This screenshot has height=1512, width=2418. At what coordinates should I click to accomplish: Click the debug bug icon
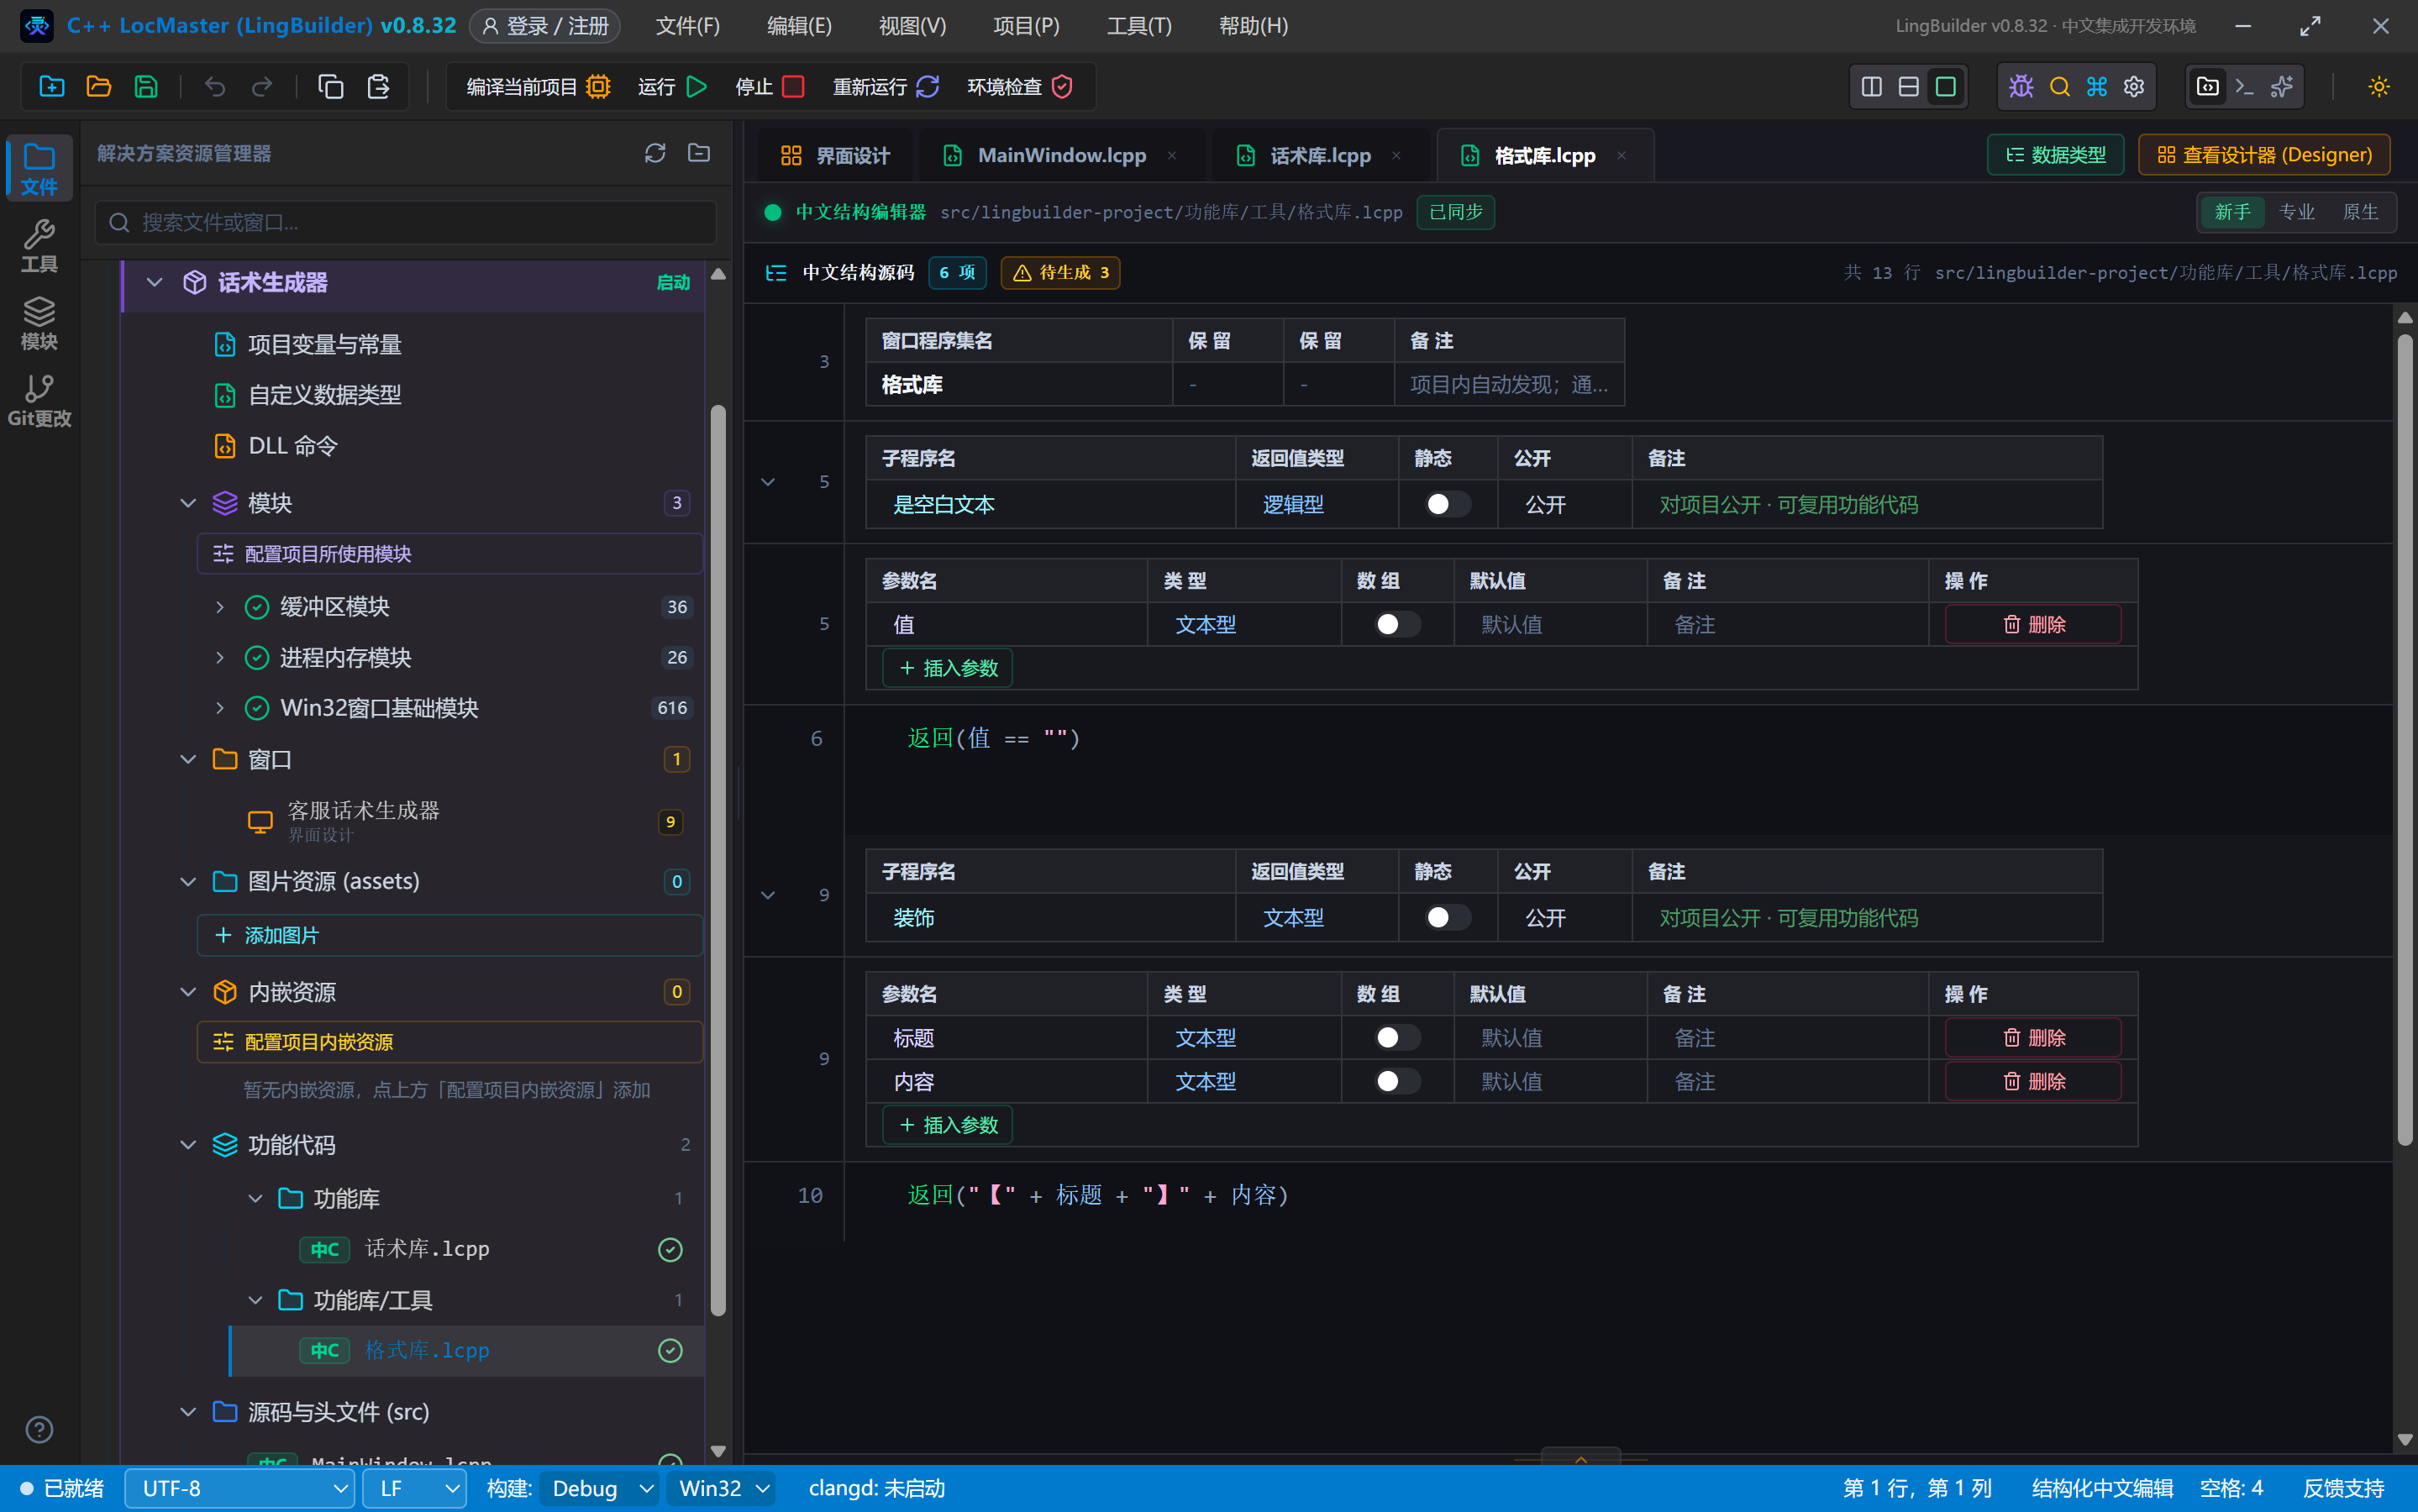(2021, 87)
